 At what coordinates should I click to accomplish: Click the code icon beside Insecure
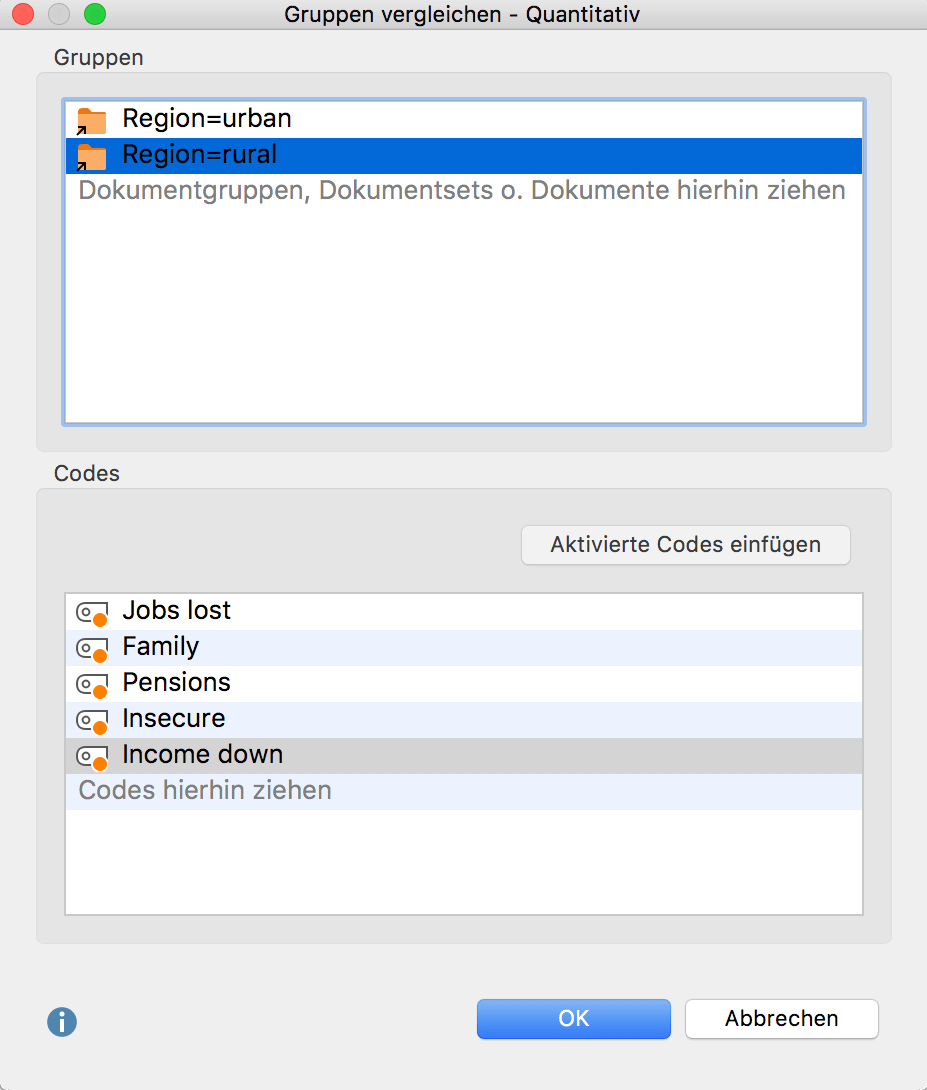coord(92,719)
